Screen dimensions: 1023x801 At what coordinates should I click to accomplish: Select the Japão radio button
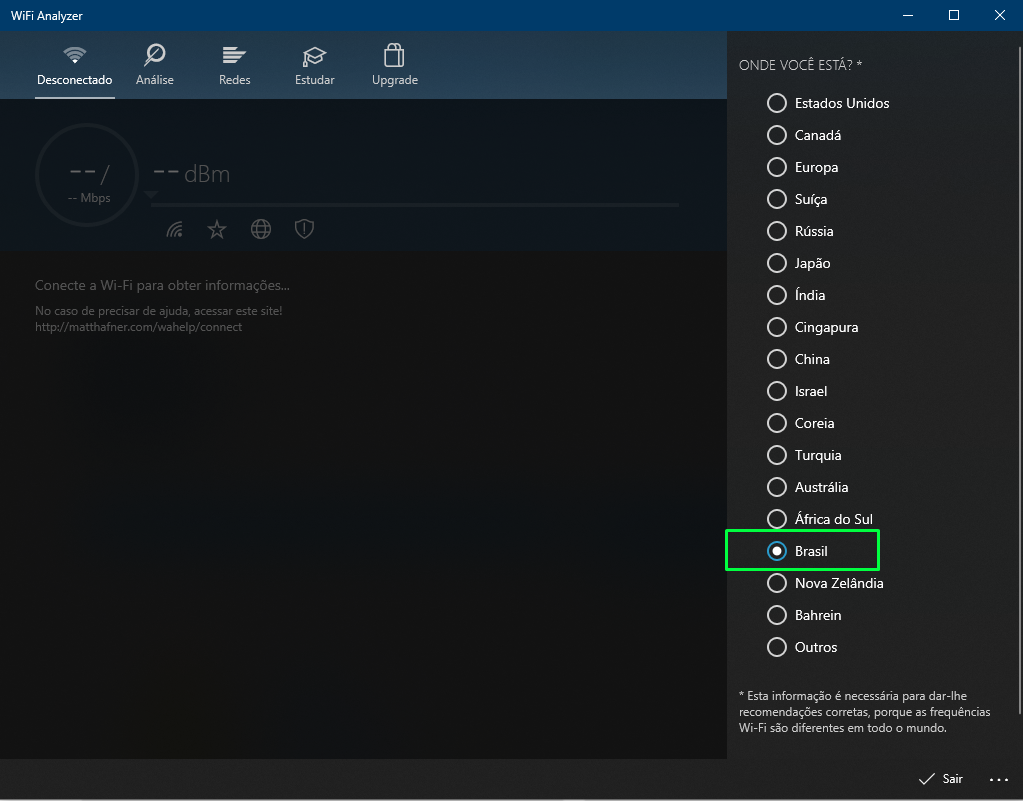(x=777, y=263)
